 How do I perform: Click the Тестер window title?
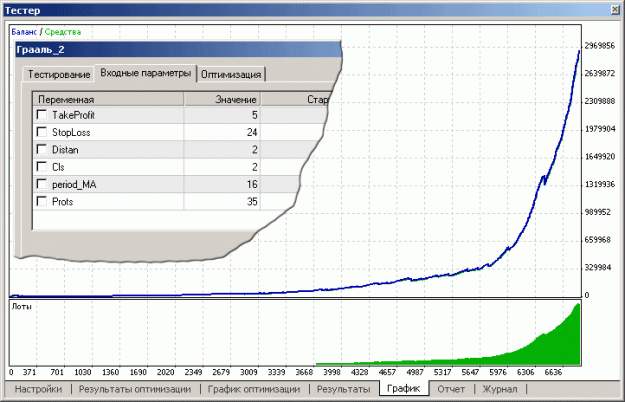click(23, 10)
